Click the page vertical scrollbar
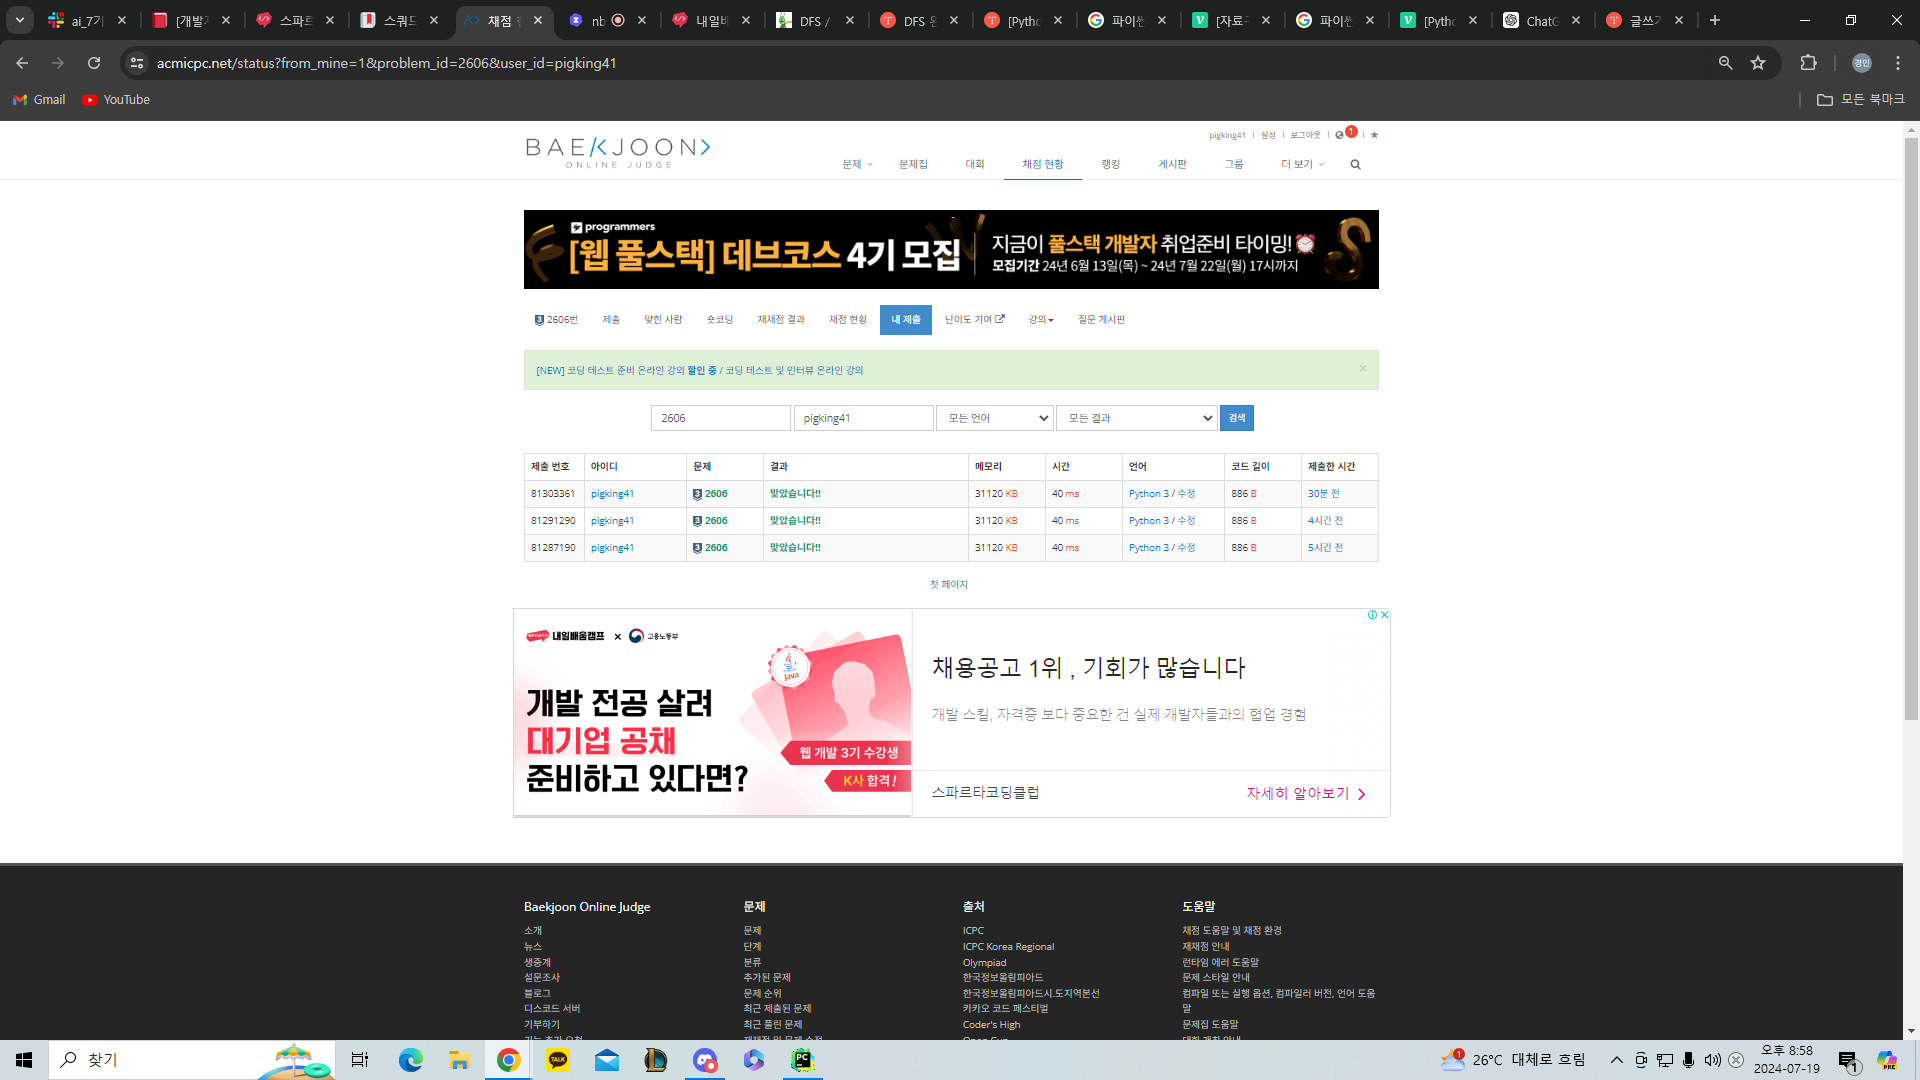The width and height of the screenshot is (1920, 1080). (1911, 430)
